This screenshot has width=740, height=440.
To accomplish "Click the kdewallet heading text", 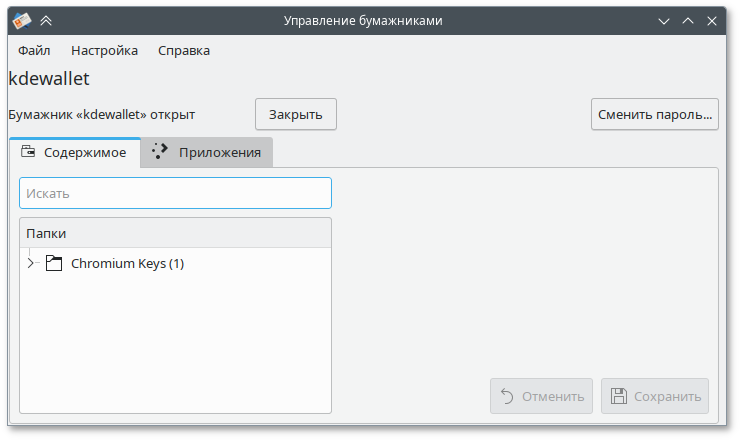I will point(49,79).
